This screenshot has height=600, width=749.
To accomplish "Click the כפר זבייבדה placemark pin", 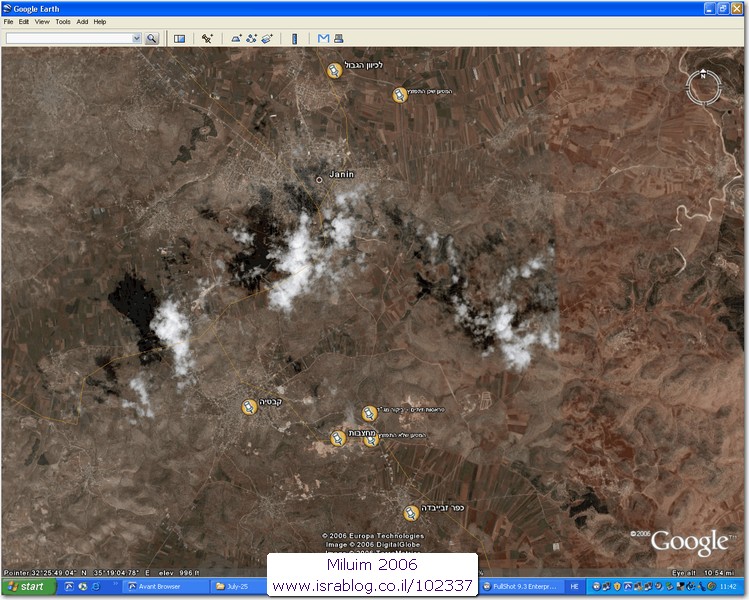I will [411, 513].
